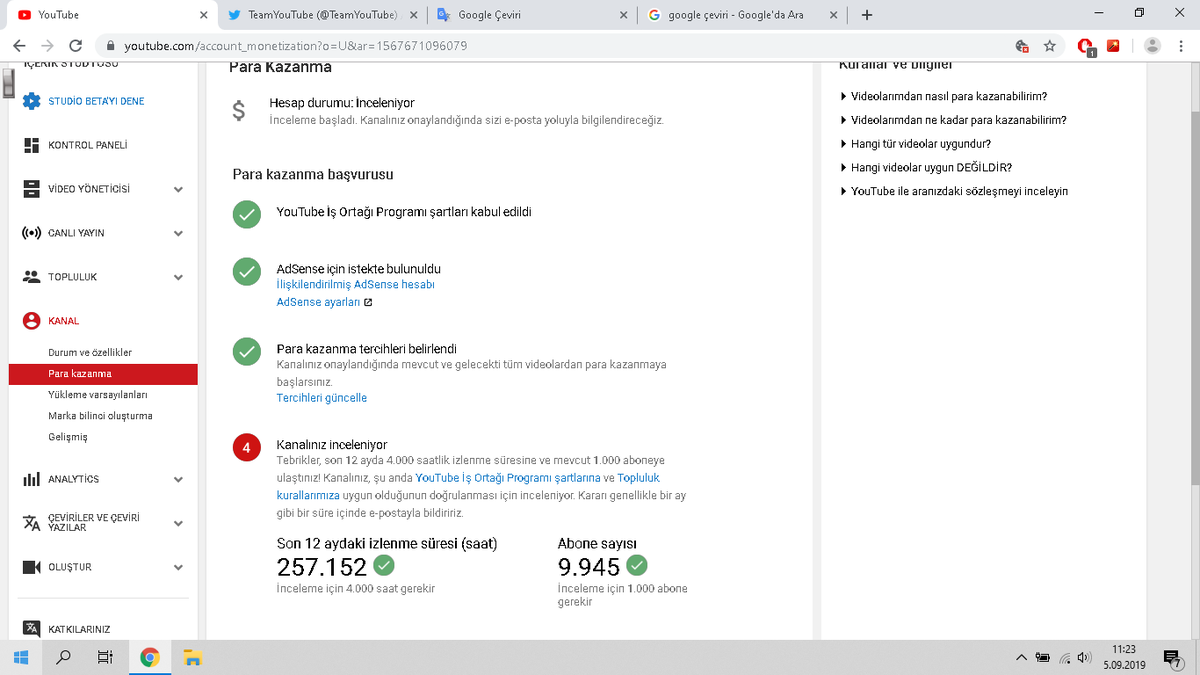Expand the Canlı Yayın menu chevron
Screen dimensions: 1200x675
click(x=178, y=233)
